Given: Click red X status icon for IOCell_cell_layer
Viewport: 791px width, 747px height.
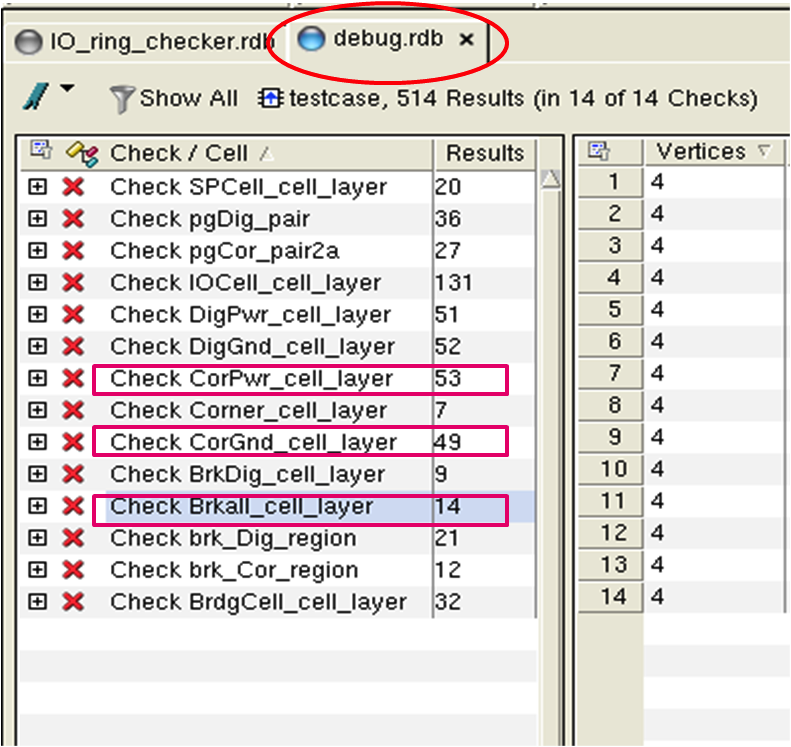Looking at the screenshot, I should (72, 283).
